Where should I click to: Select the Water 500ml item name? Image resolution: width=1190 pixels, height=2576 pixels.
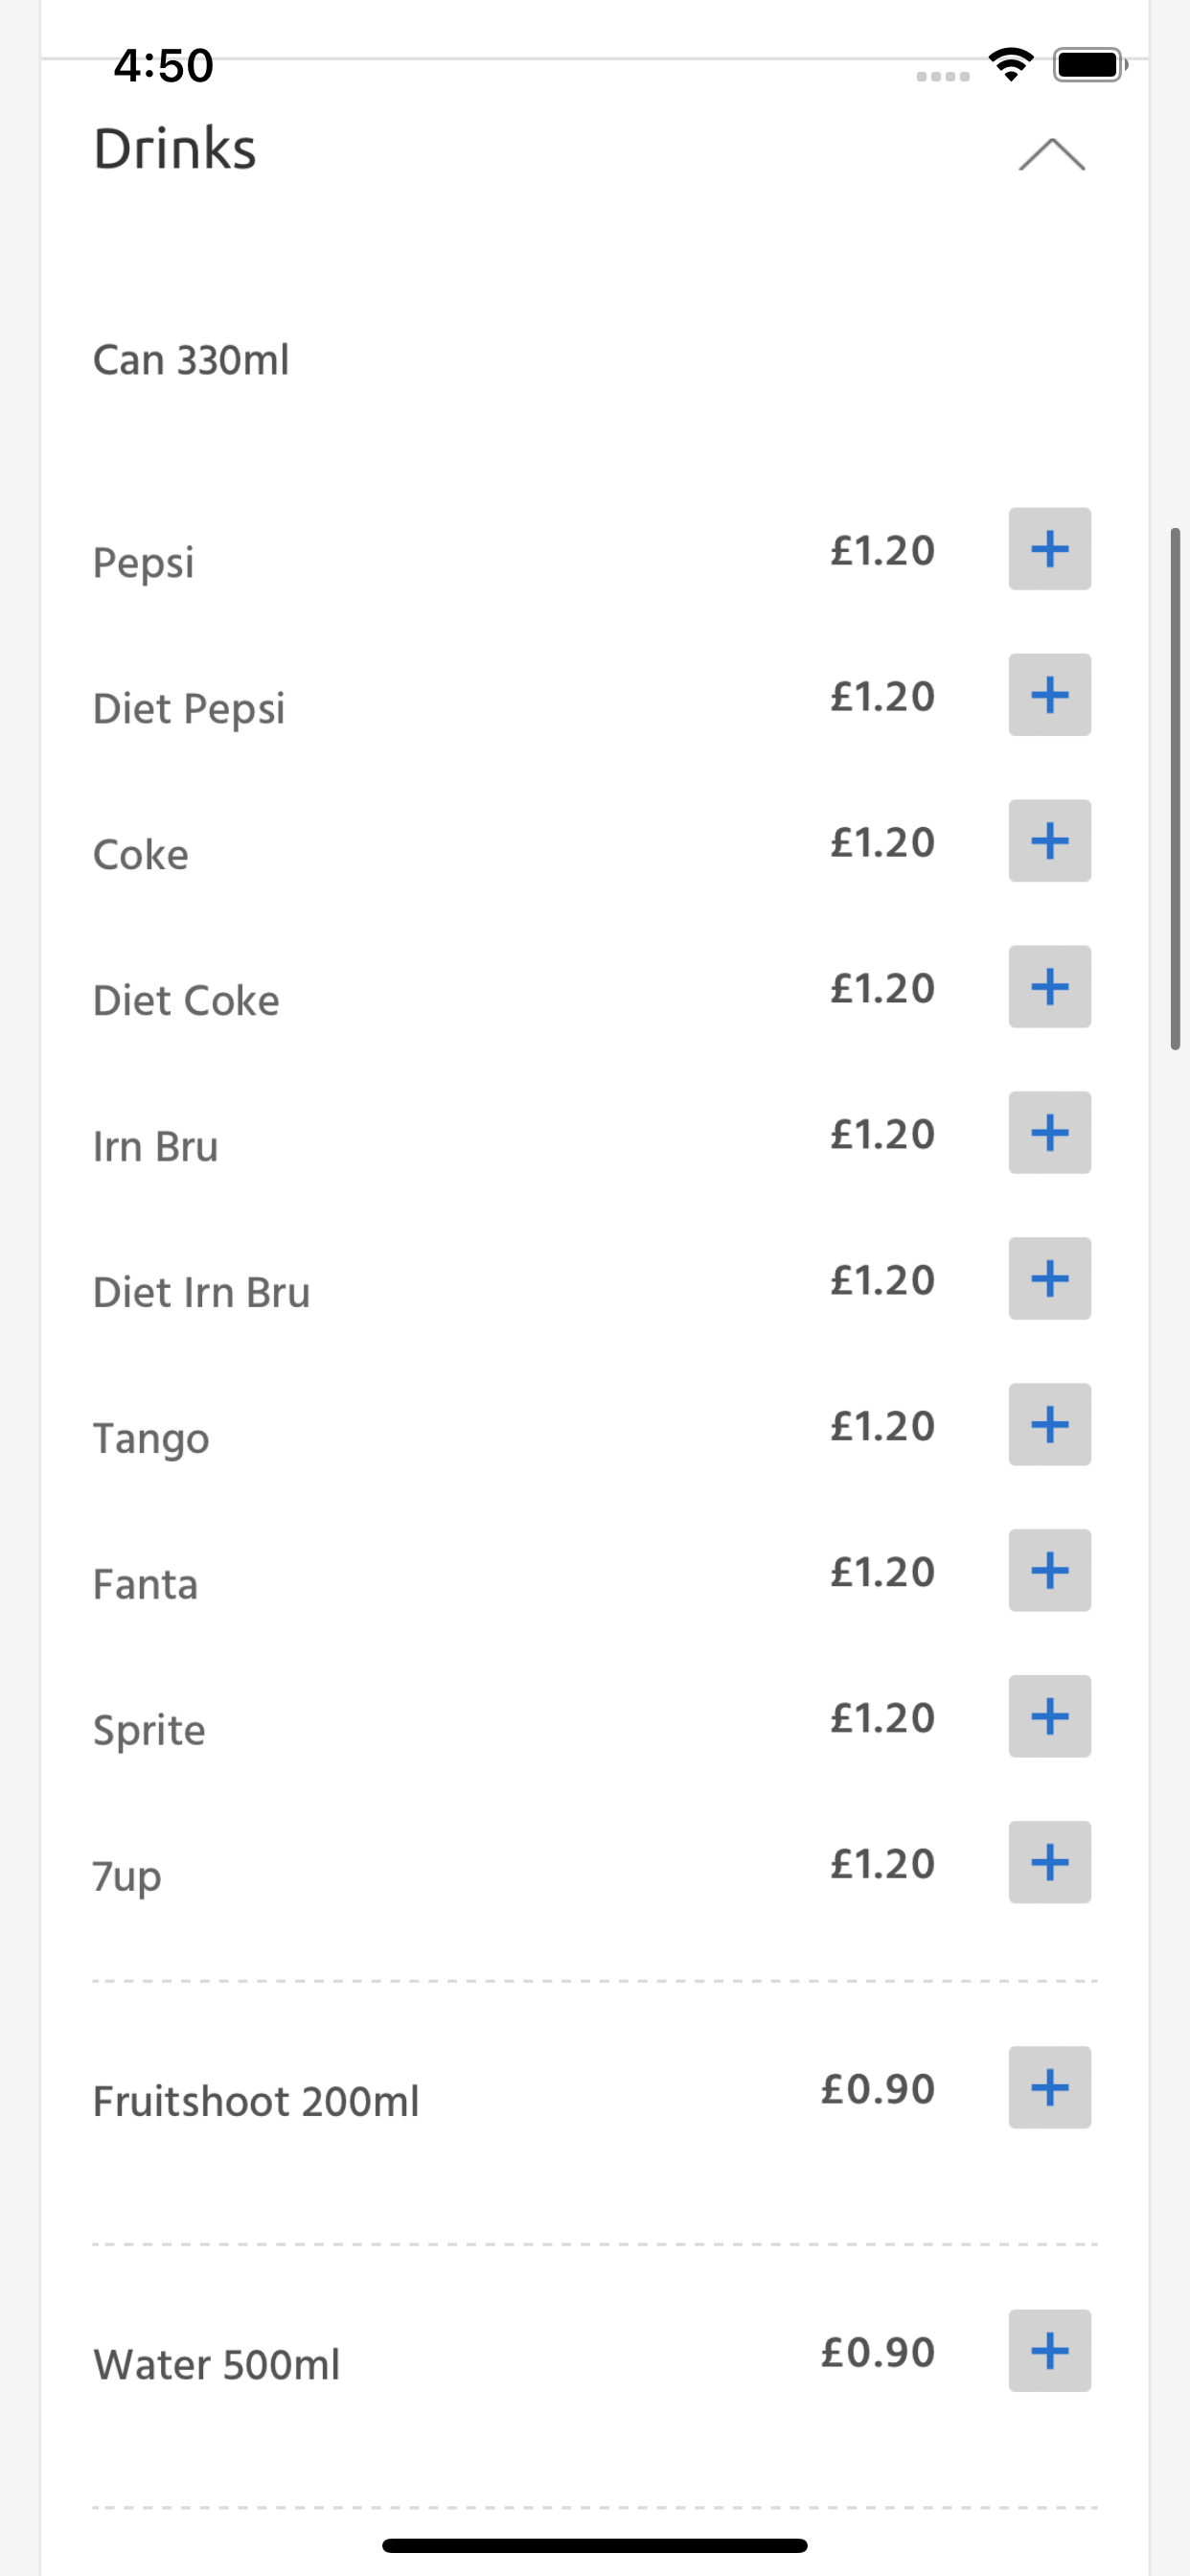coord(217,2364)
